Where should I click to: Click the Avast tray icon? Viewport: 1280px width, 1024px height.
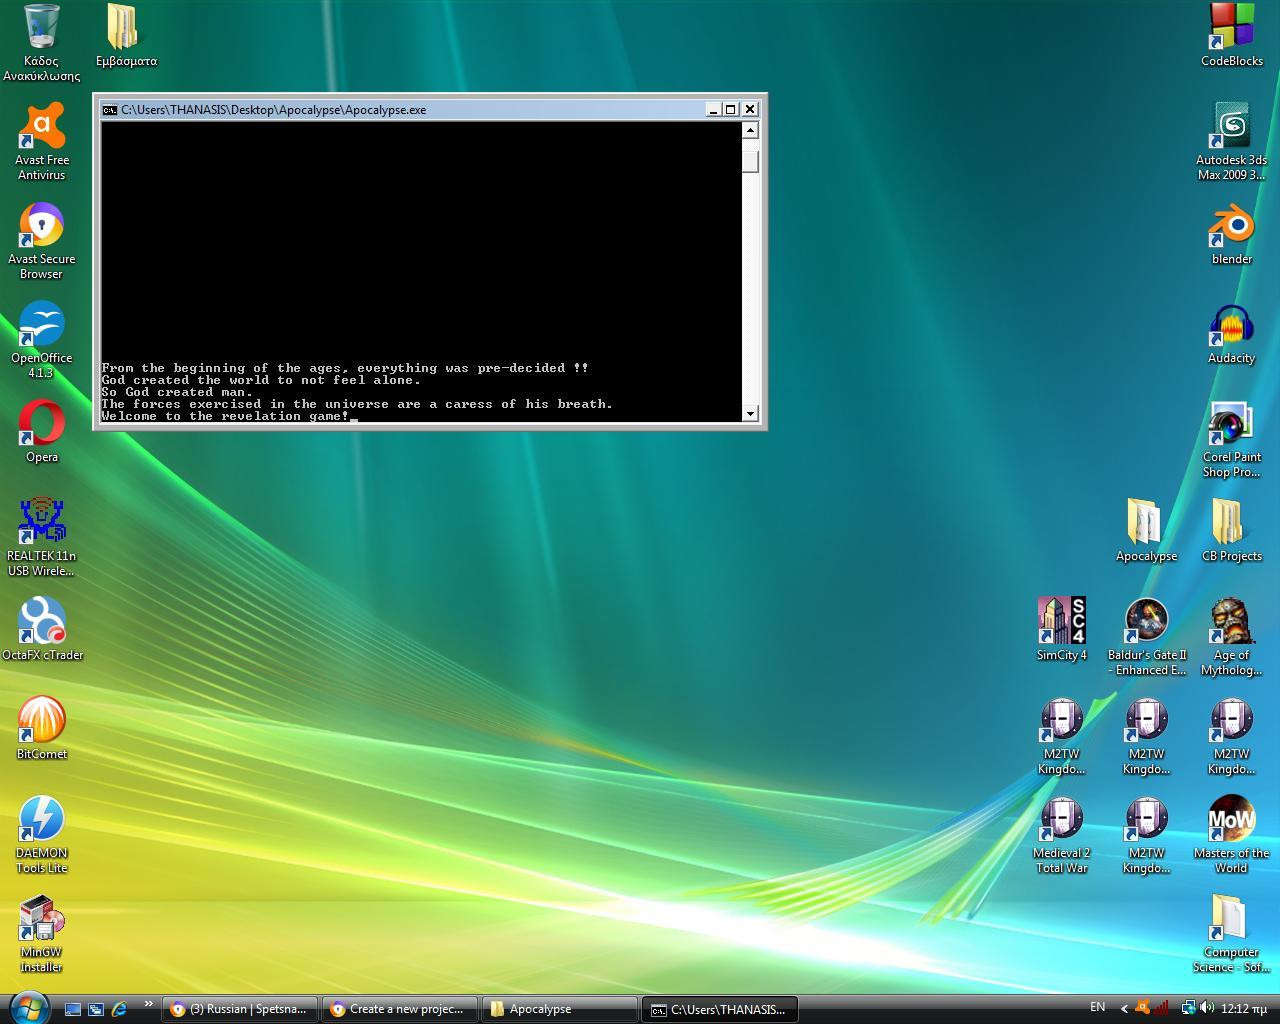click(x=1142, y=1008)
